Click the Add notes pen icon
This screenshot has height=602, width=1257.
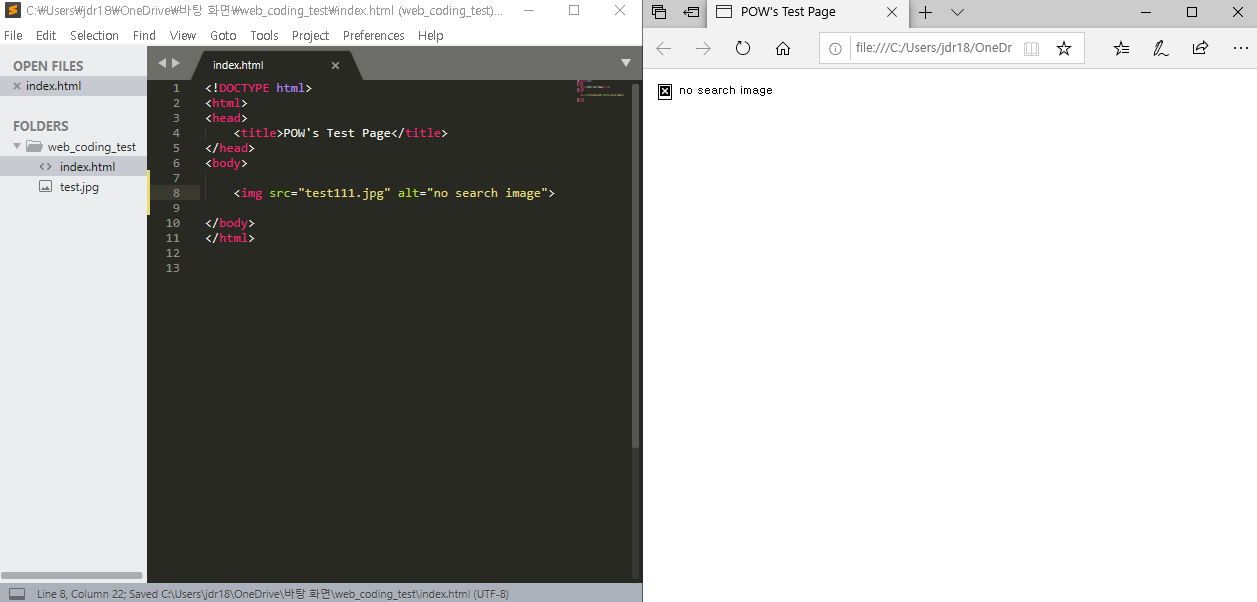(x=1161, y=48)
